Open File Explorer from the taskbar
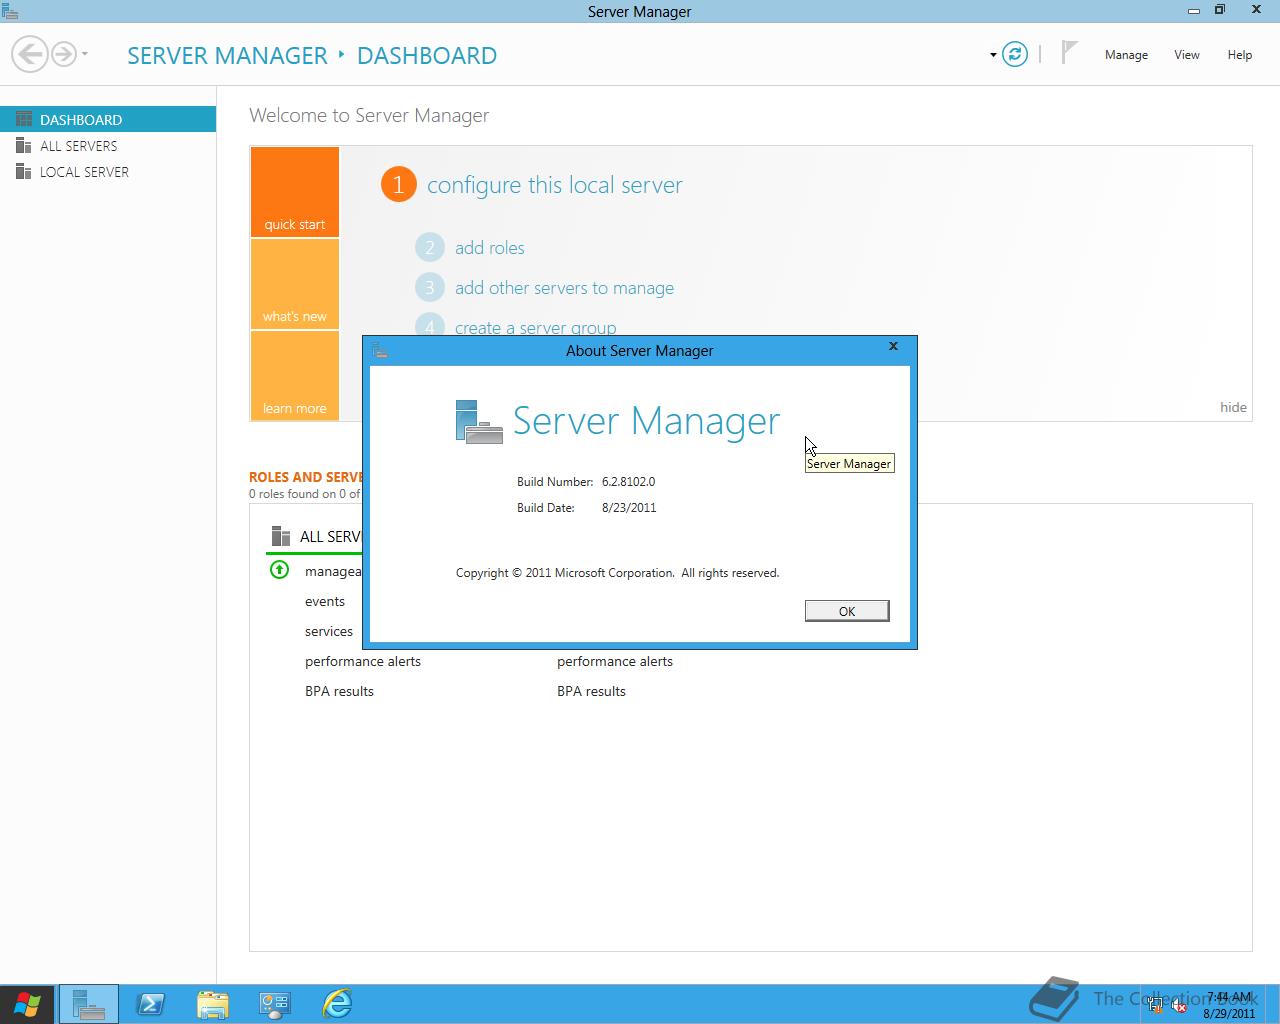 213,1004
